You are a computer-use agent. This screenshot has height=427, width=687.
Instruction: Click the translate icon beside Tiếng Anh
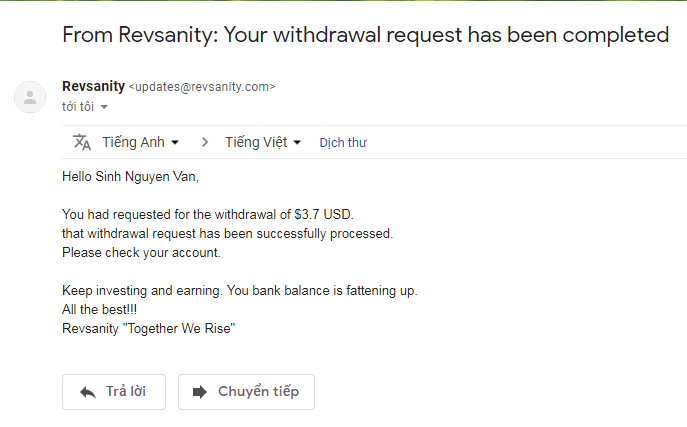(x=82, y=142)
